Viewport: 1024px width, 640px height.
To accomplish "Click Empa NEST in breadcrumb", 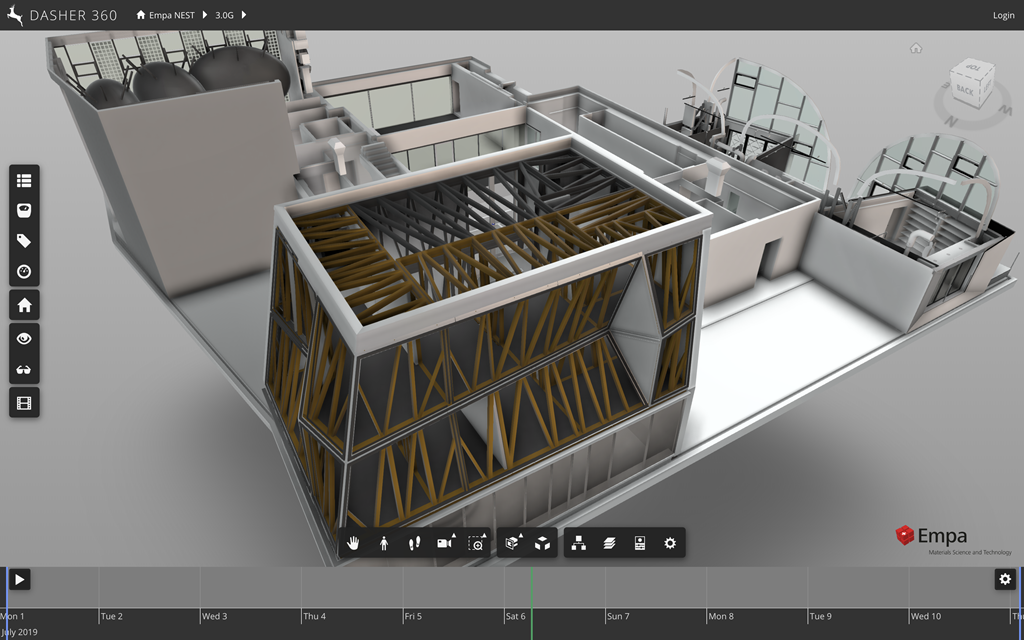I will coord(171,15).
